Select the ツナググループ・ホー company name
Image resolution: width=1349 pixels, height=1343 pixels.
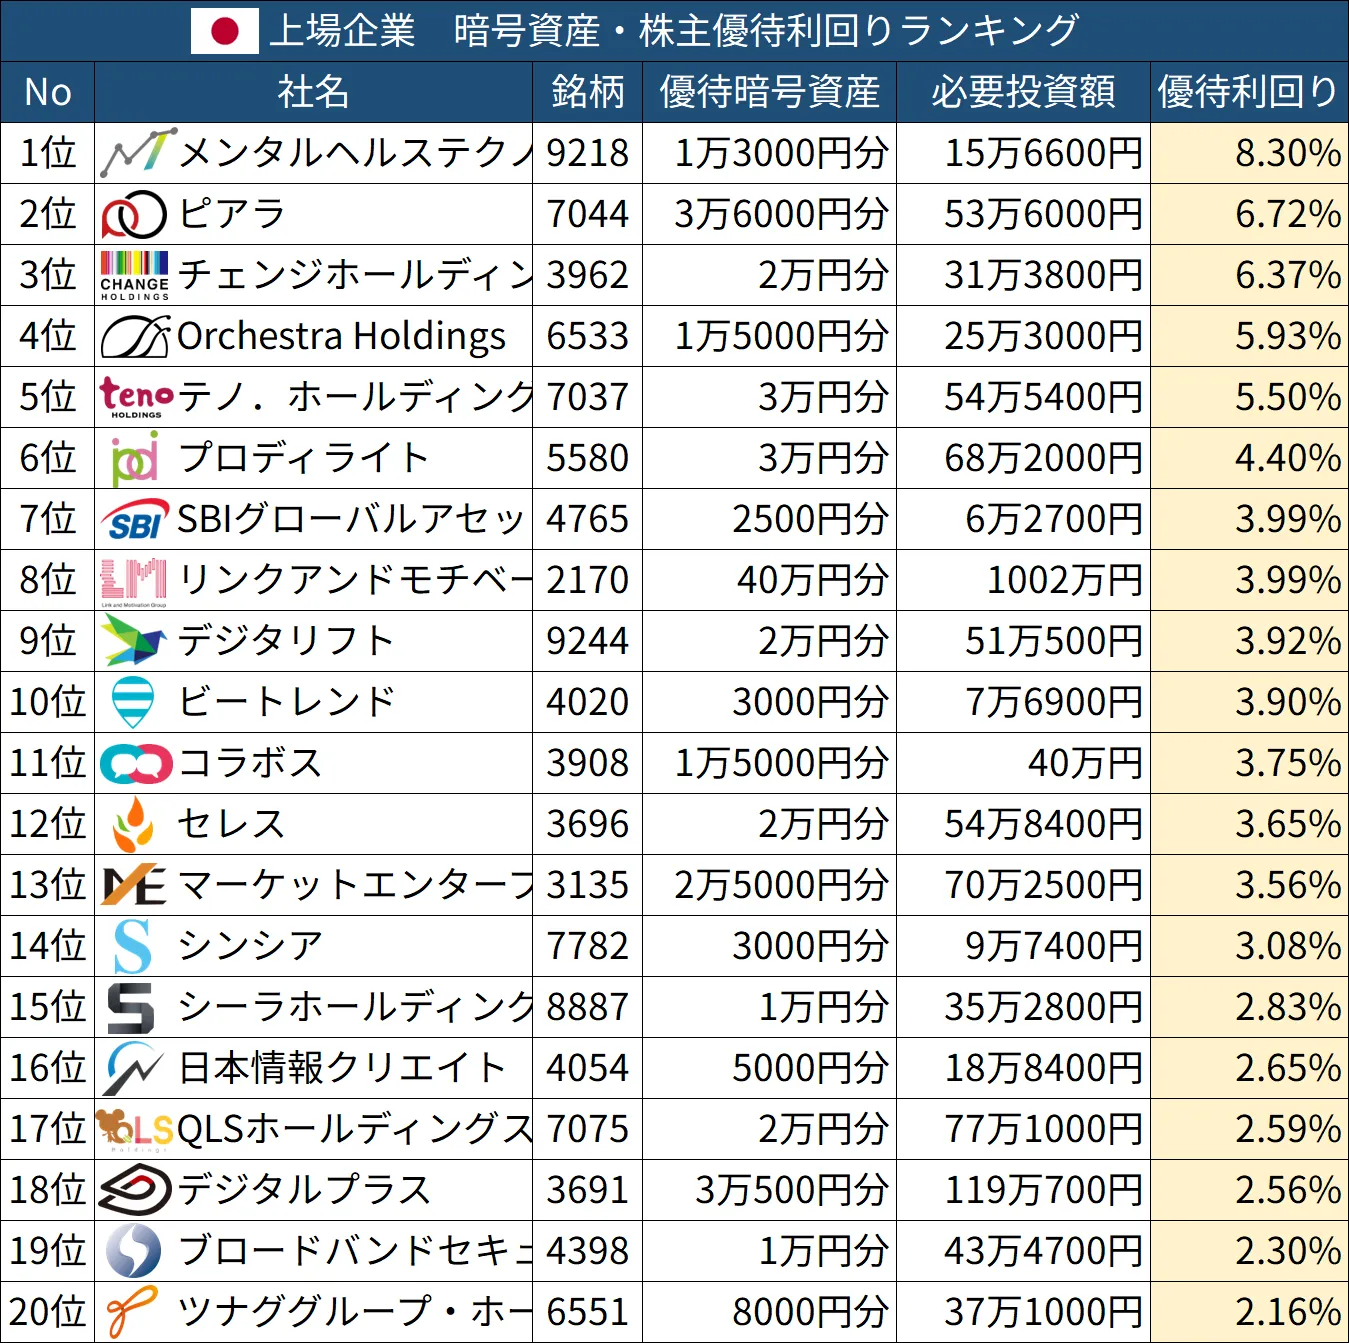[350, 1312]
